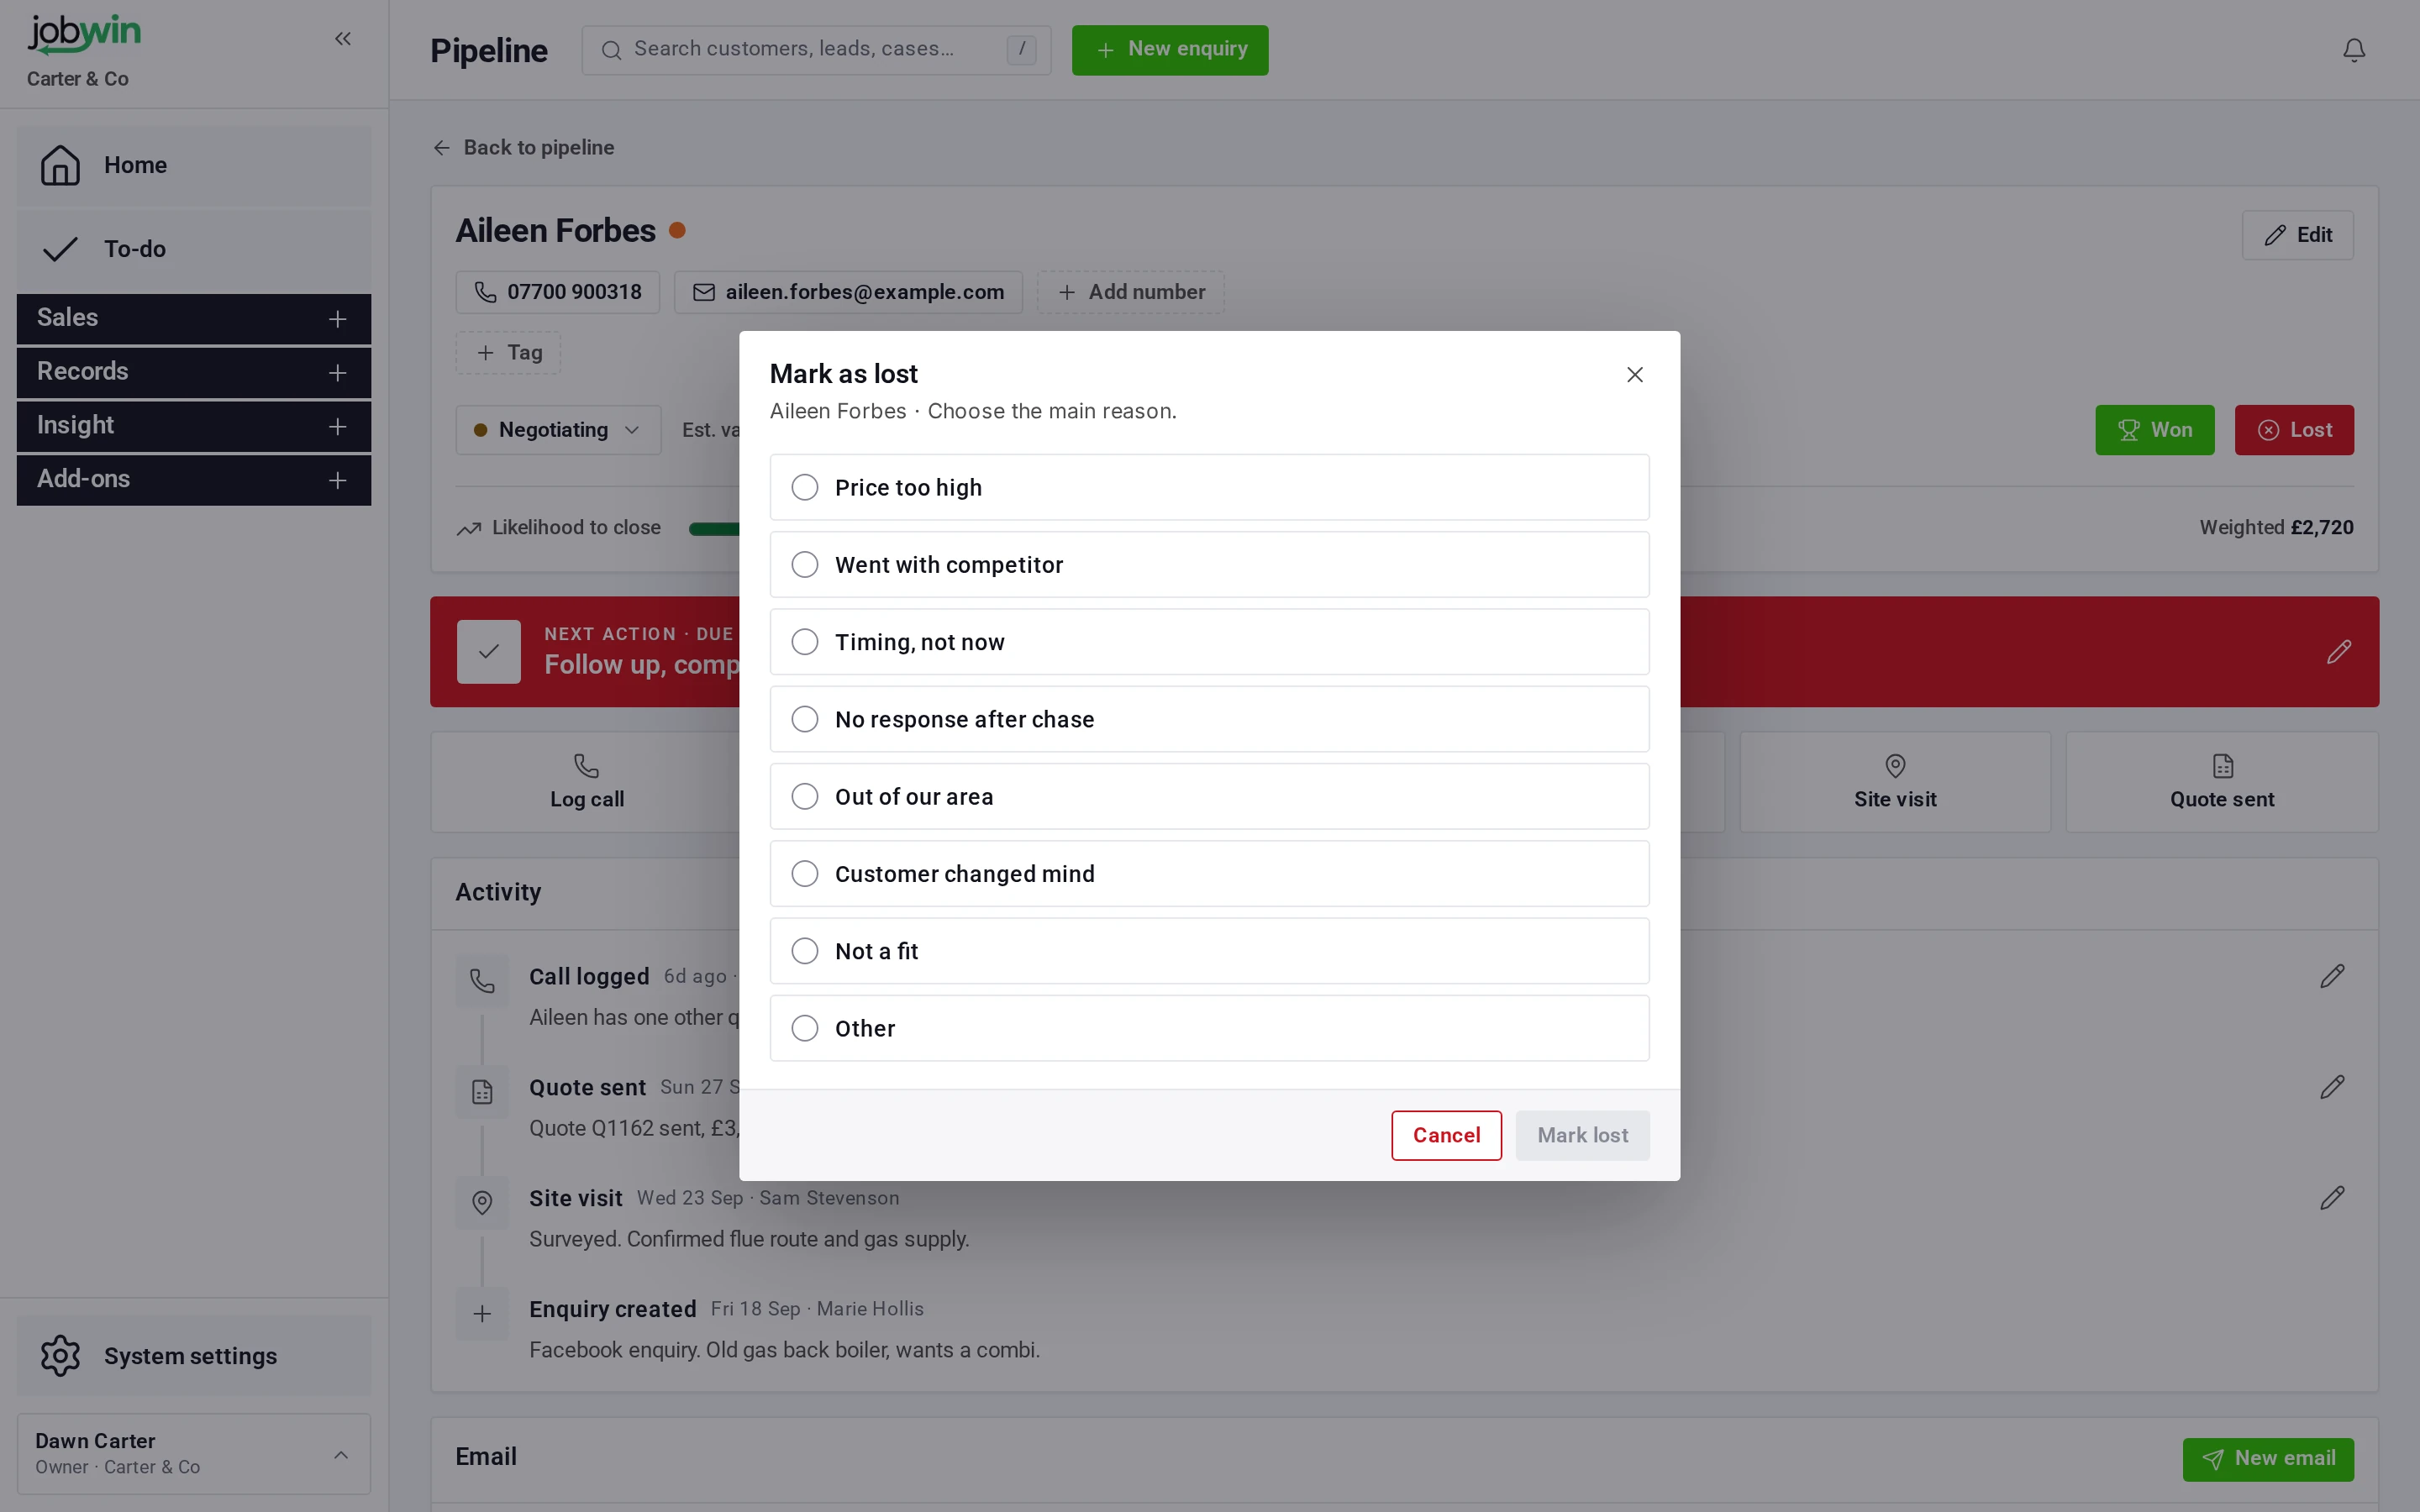The width and height of the screenshot is (2420, 1512).
Task: Open notifications bell
Action: coord(2354,50)
